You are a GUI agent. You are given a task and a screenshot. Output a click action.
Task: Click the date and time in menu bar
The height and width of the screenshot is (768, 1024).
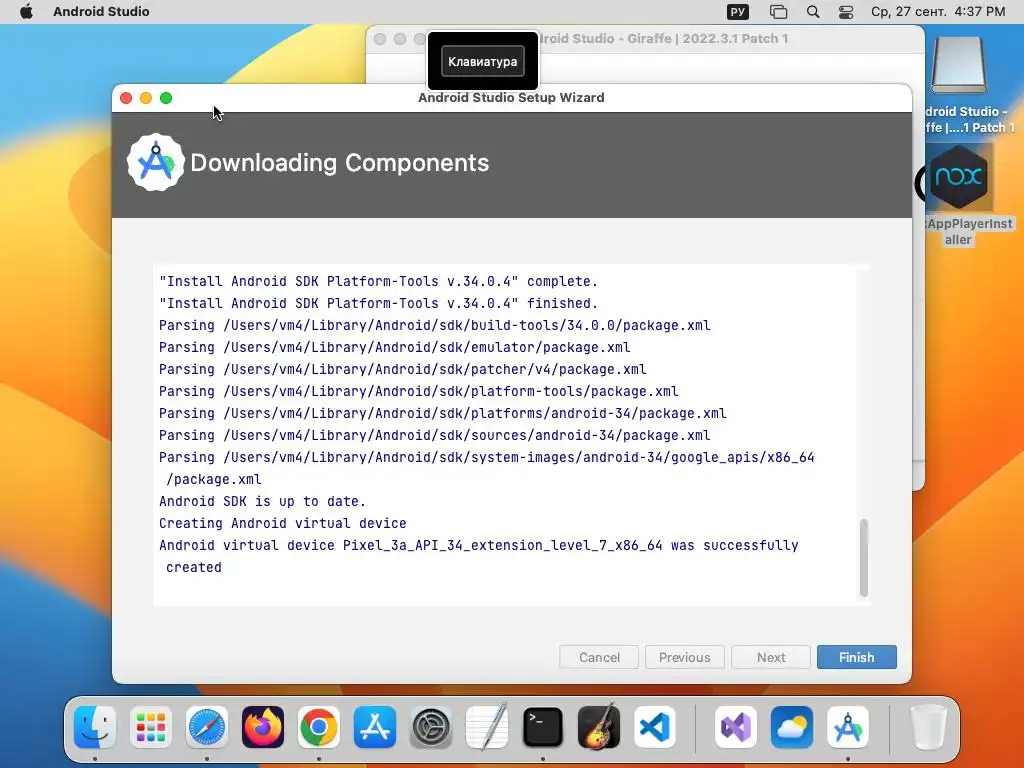click(938, 11)
